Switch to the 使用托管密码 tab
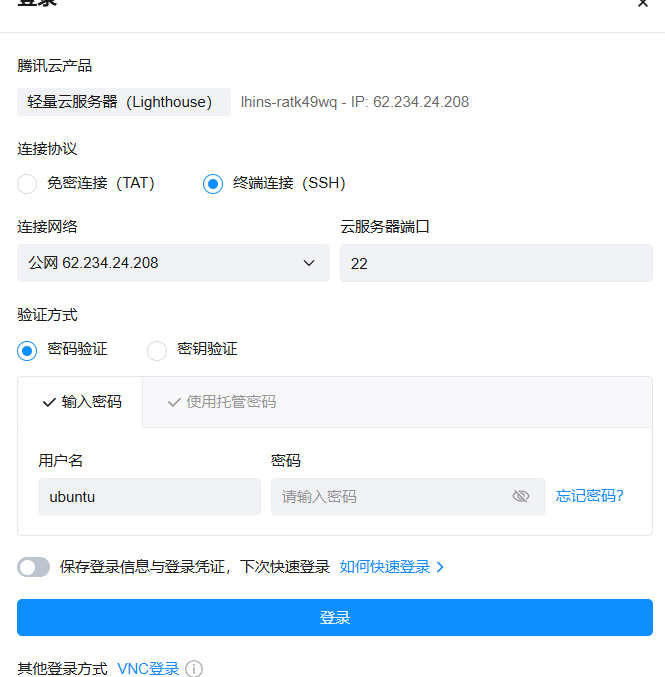The image size is (665, 677). pyautogui.click(x=222, y=402)
